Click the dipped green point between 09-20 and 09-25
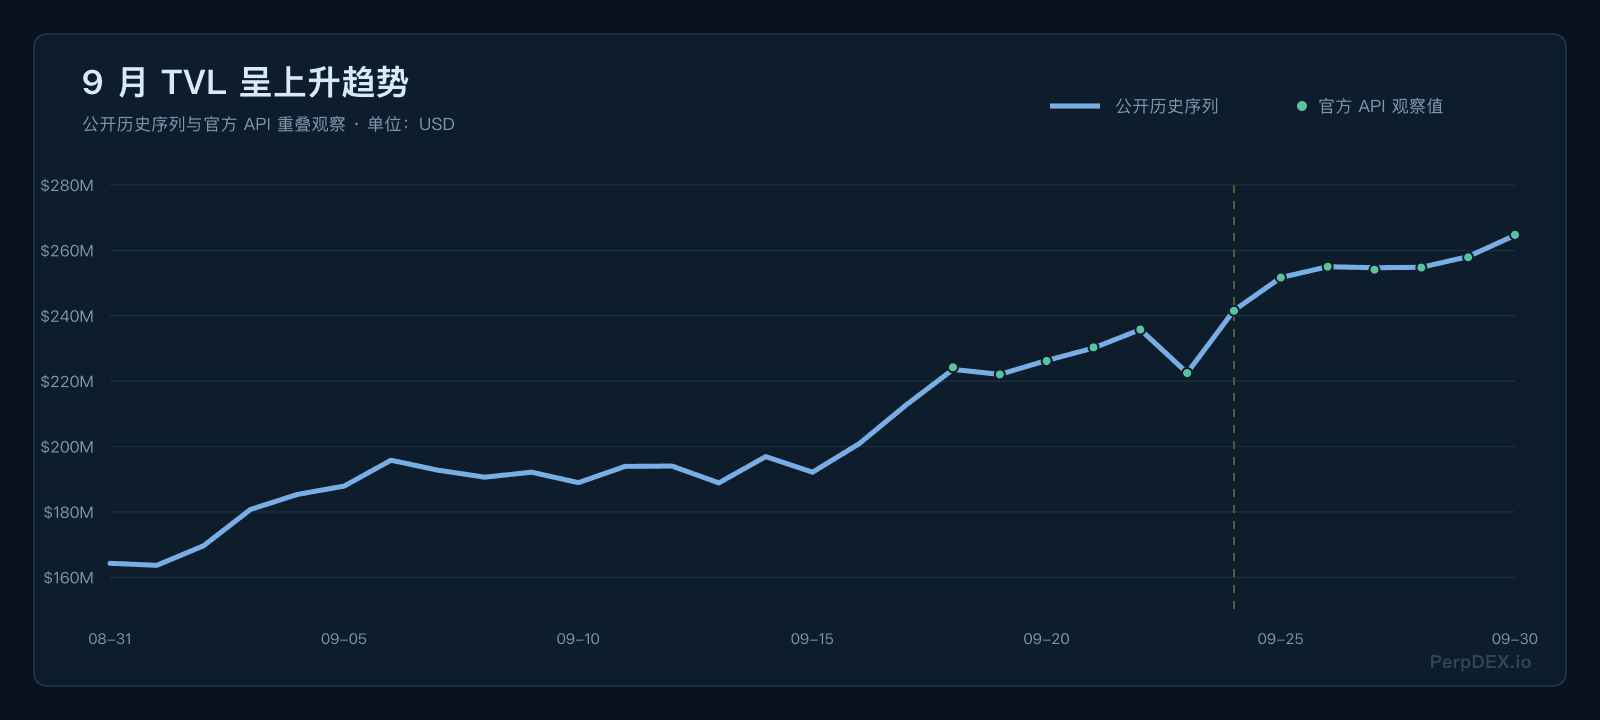The height and width of the screenshot is (720, 1600). click(1187, 373)
